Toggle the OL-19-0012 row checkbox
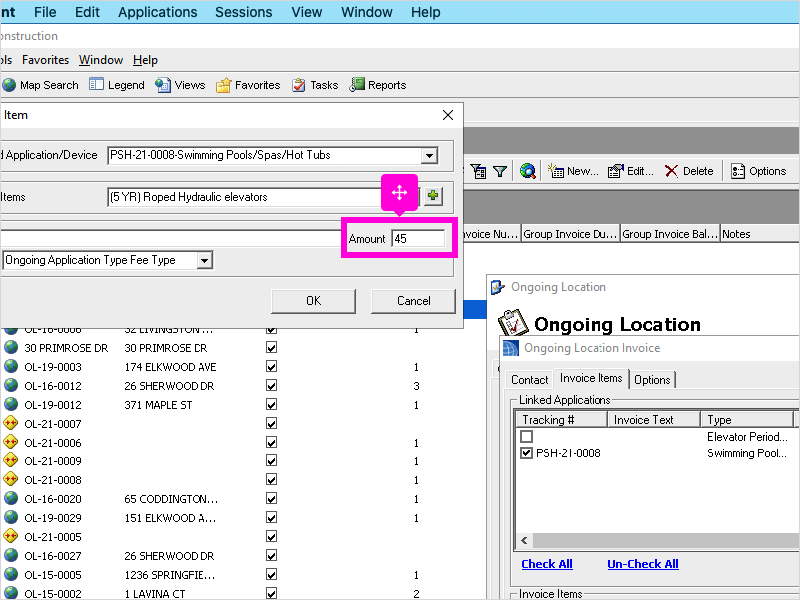 (x=271, y=404)
